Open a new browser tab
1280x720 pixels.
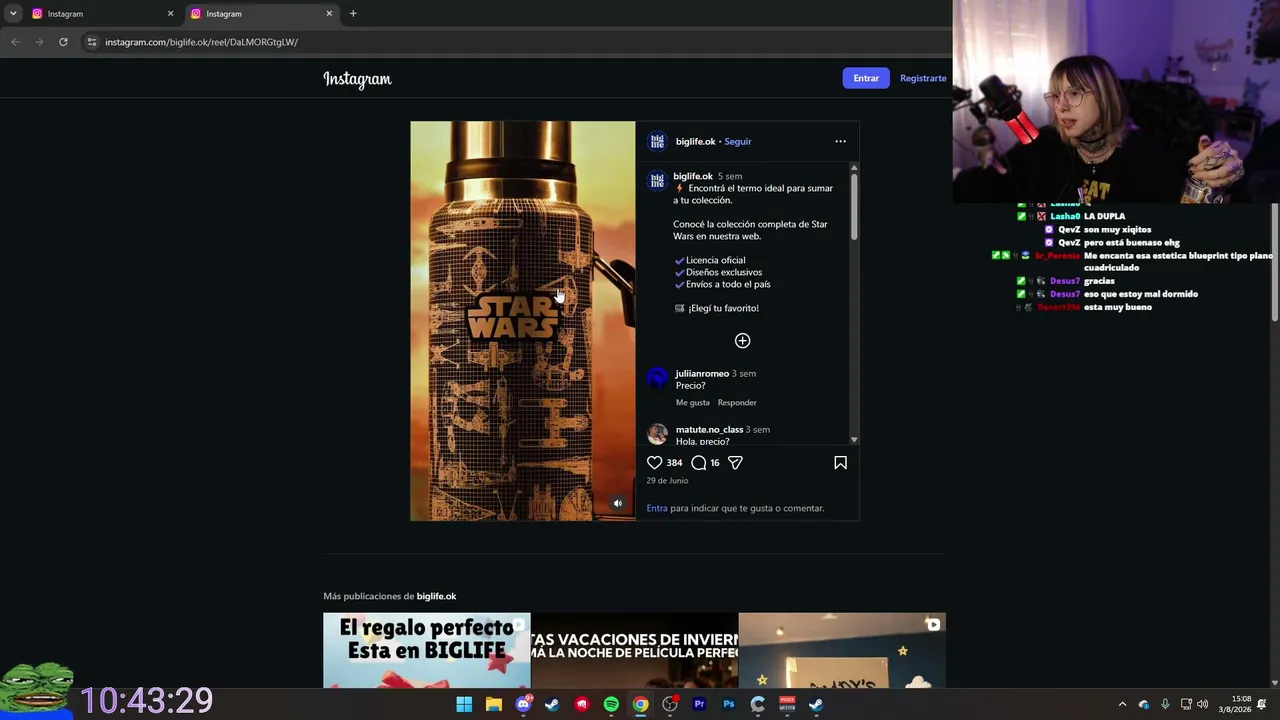click(353, 14)
